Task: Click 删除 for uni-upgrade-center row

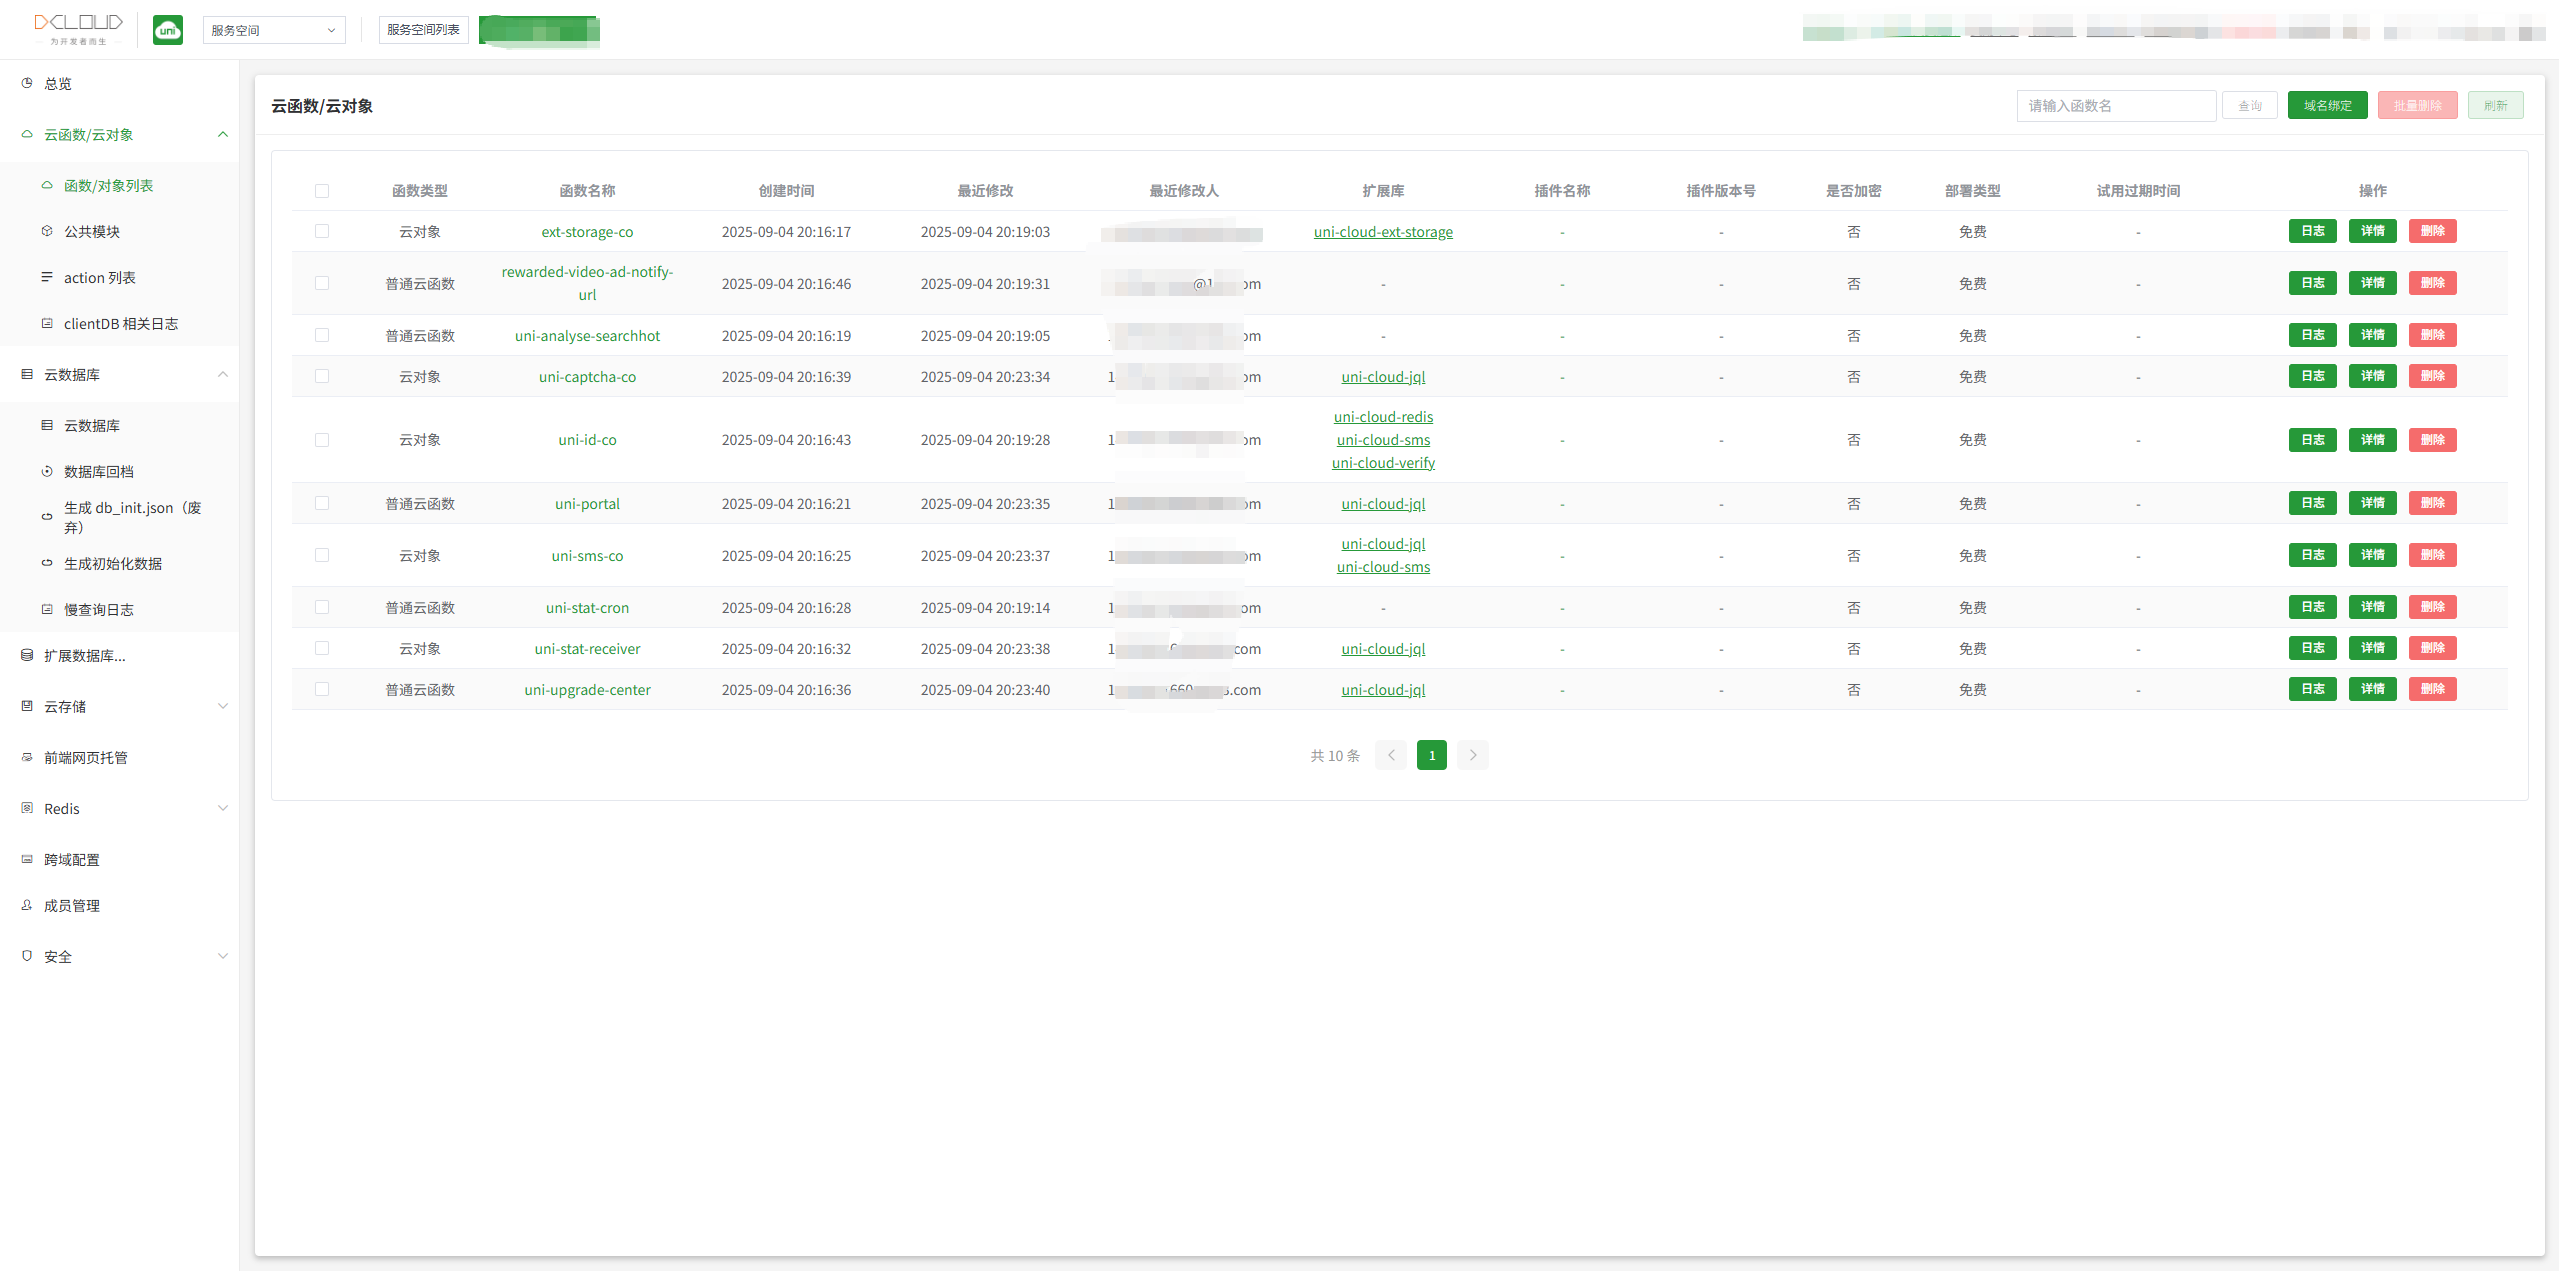Action: [x=2432, y=689]
